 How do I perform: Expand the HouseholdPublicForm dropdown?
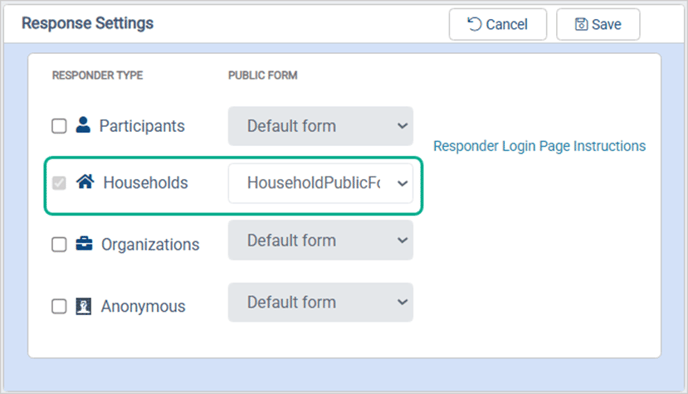tap(320, 183)
